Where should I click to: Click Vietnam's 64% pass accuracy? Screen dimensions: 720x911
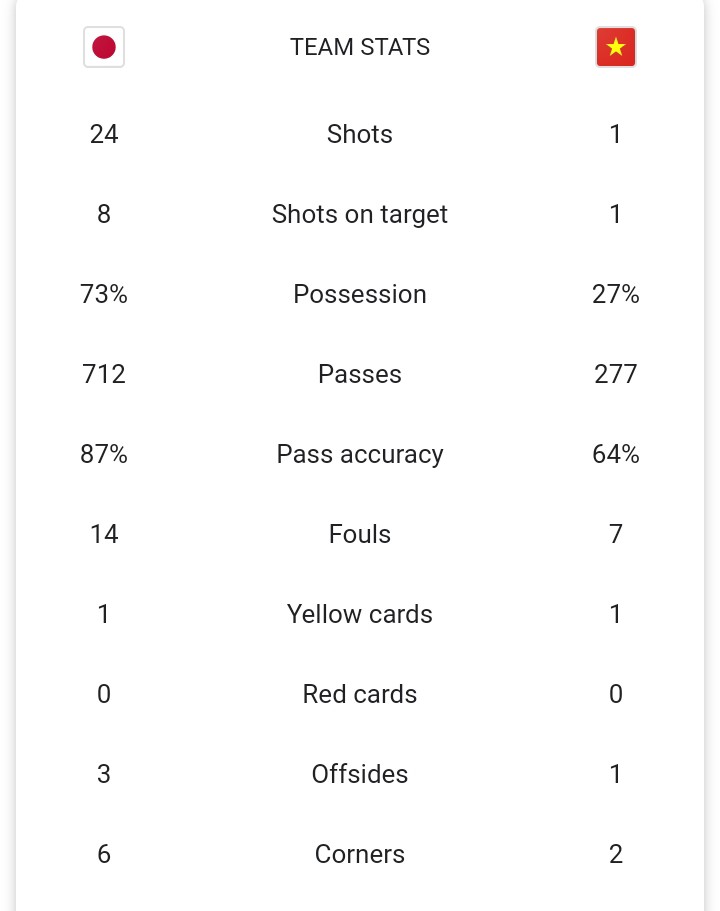tap(615, 454)
